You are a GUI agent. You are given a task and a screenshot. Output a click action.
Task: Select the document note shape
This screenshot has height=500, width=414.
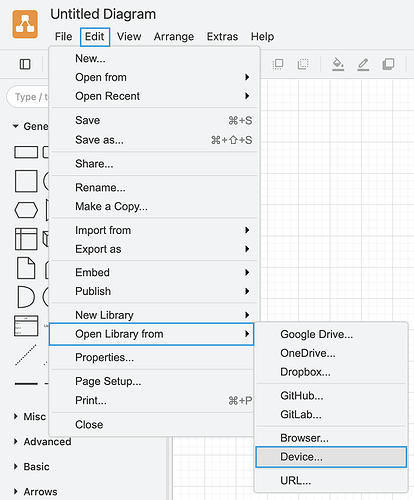coord(26,268)
